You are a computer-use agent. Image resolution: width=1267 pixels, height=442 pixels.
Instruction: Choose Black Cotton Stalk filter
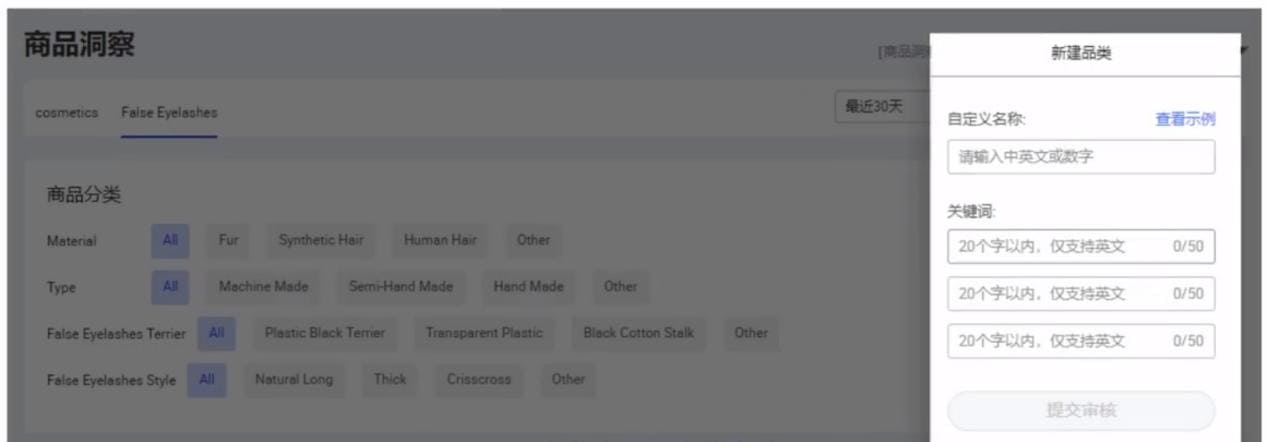tap(638, 334)
